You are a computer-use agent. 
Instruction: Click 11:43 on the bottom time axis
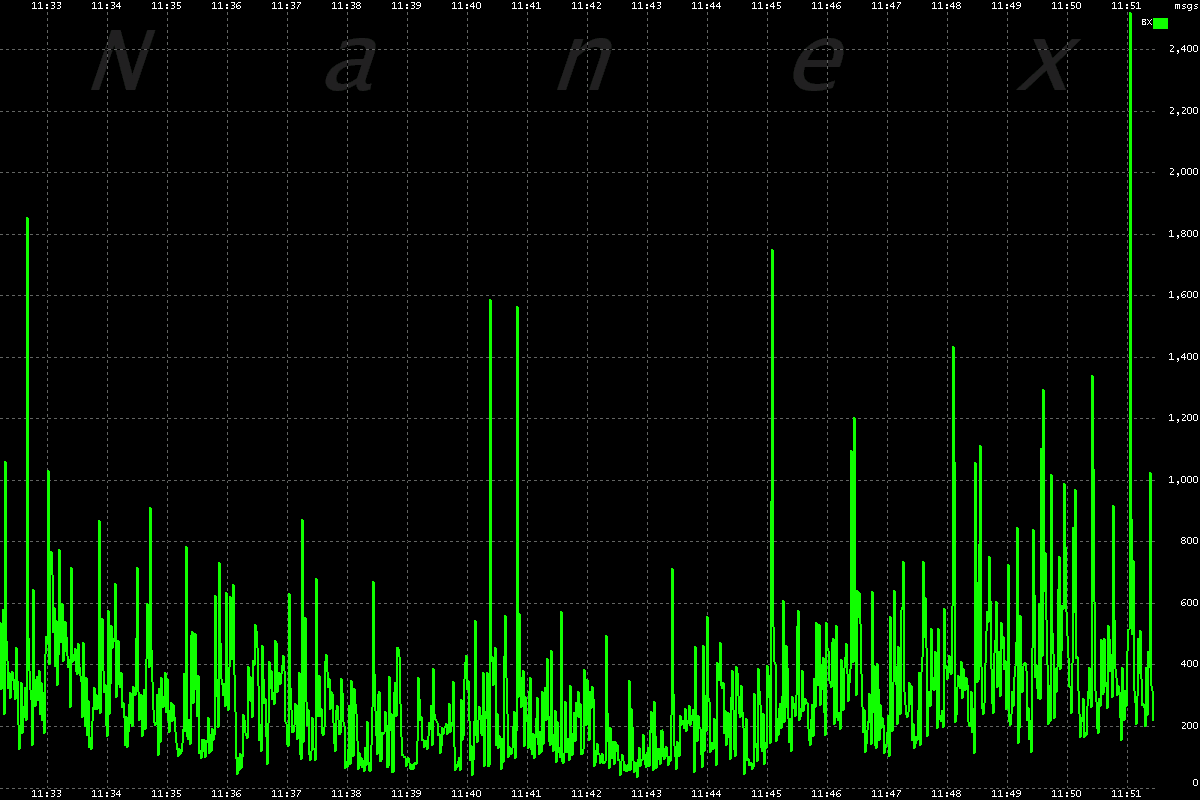point(646,793)
